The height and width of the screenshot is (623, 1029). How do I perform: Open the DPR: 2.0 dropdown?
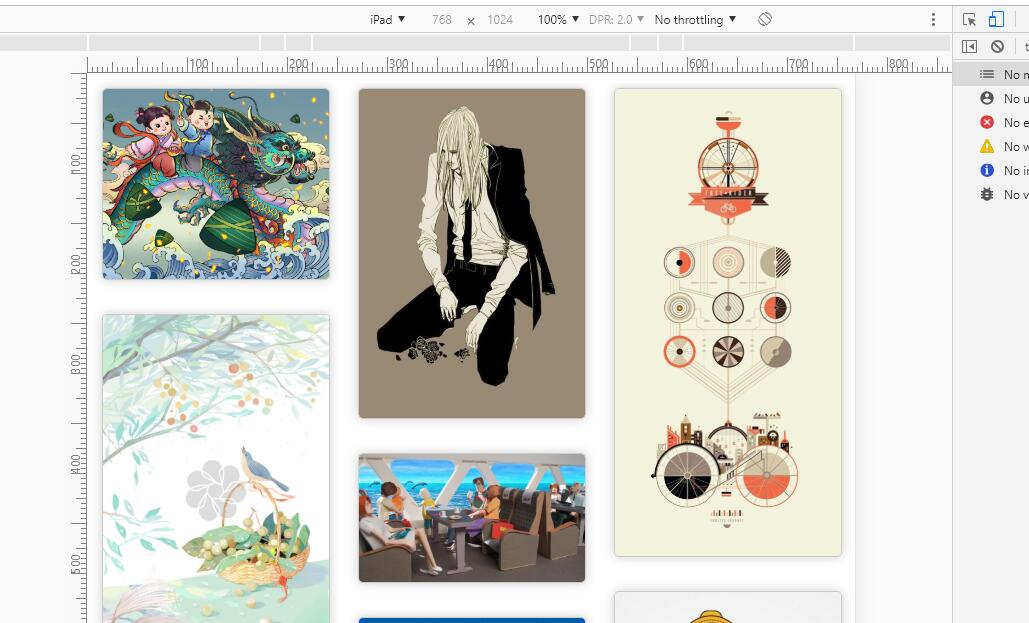616,20
